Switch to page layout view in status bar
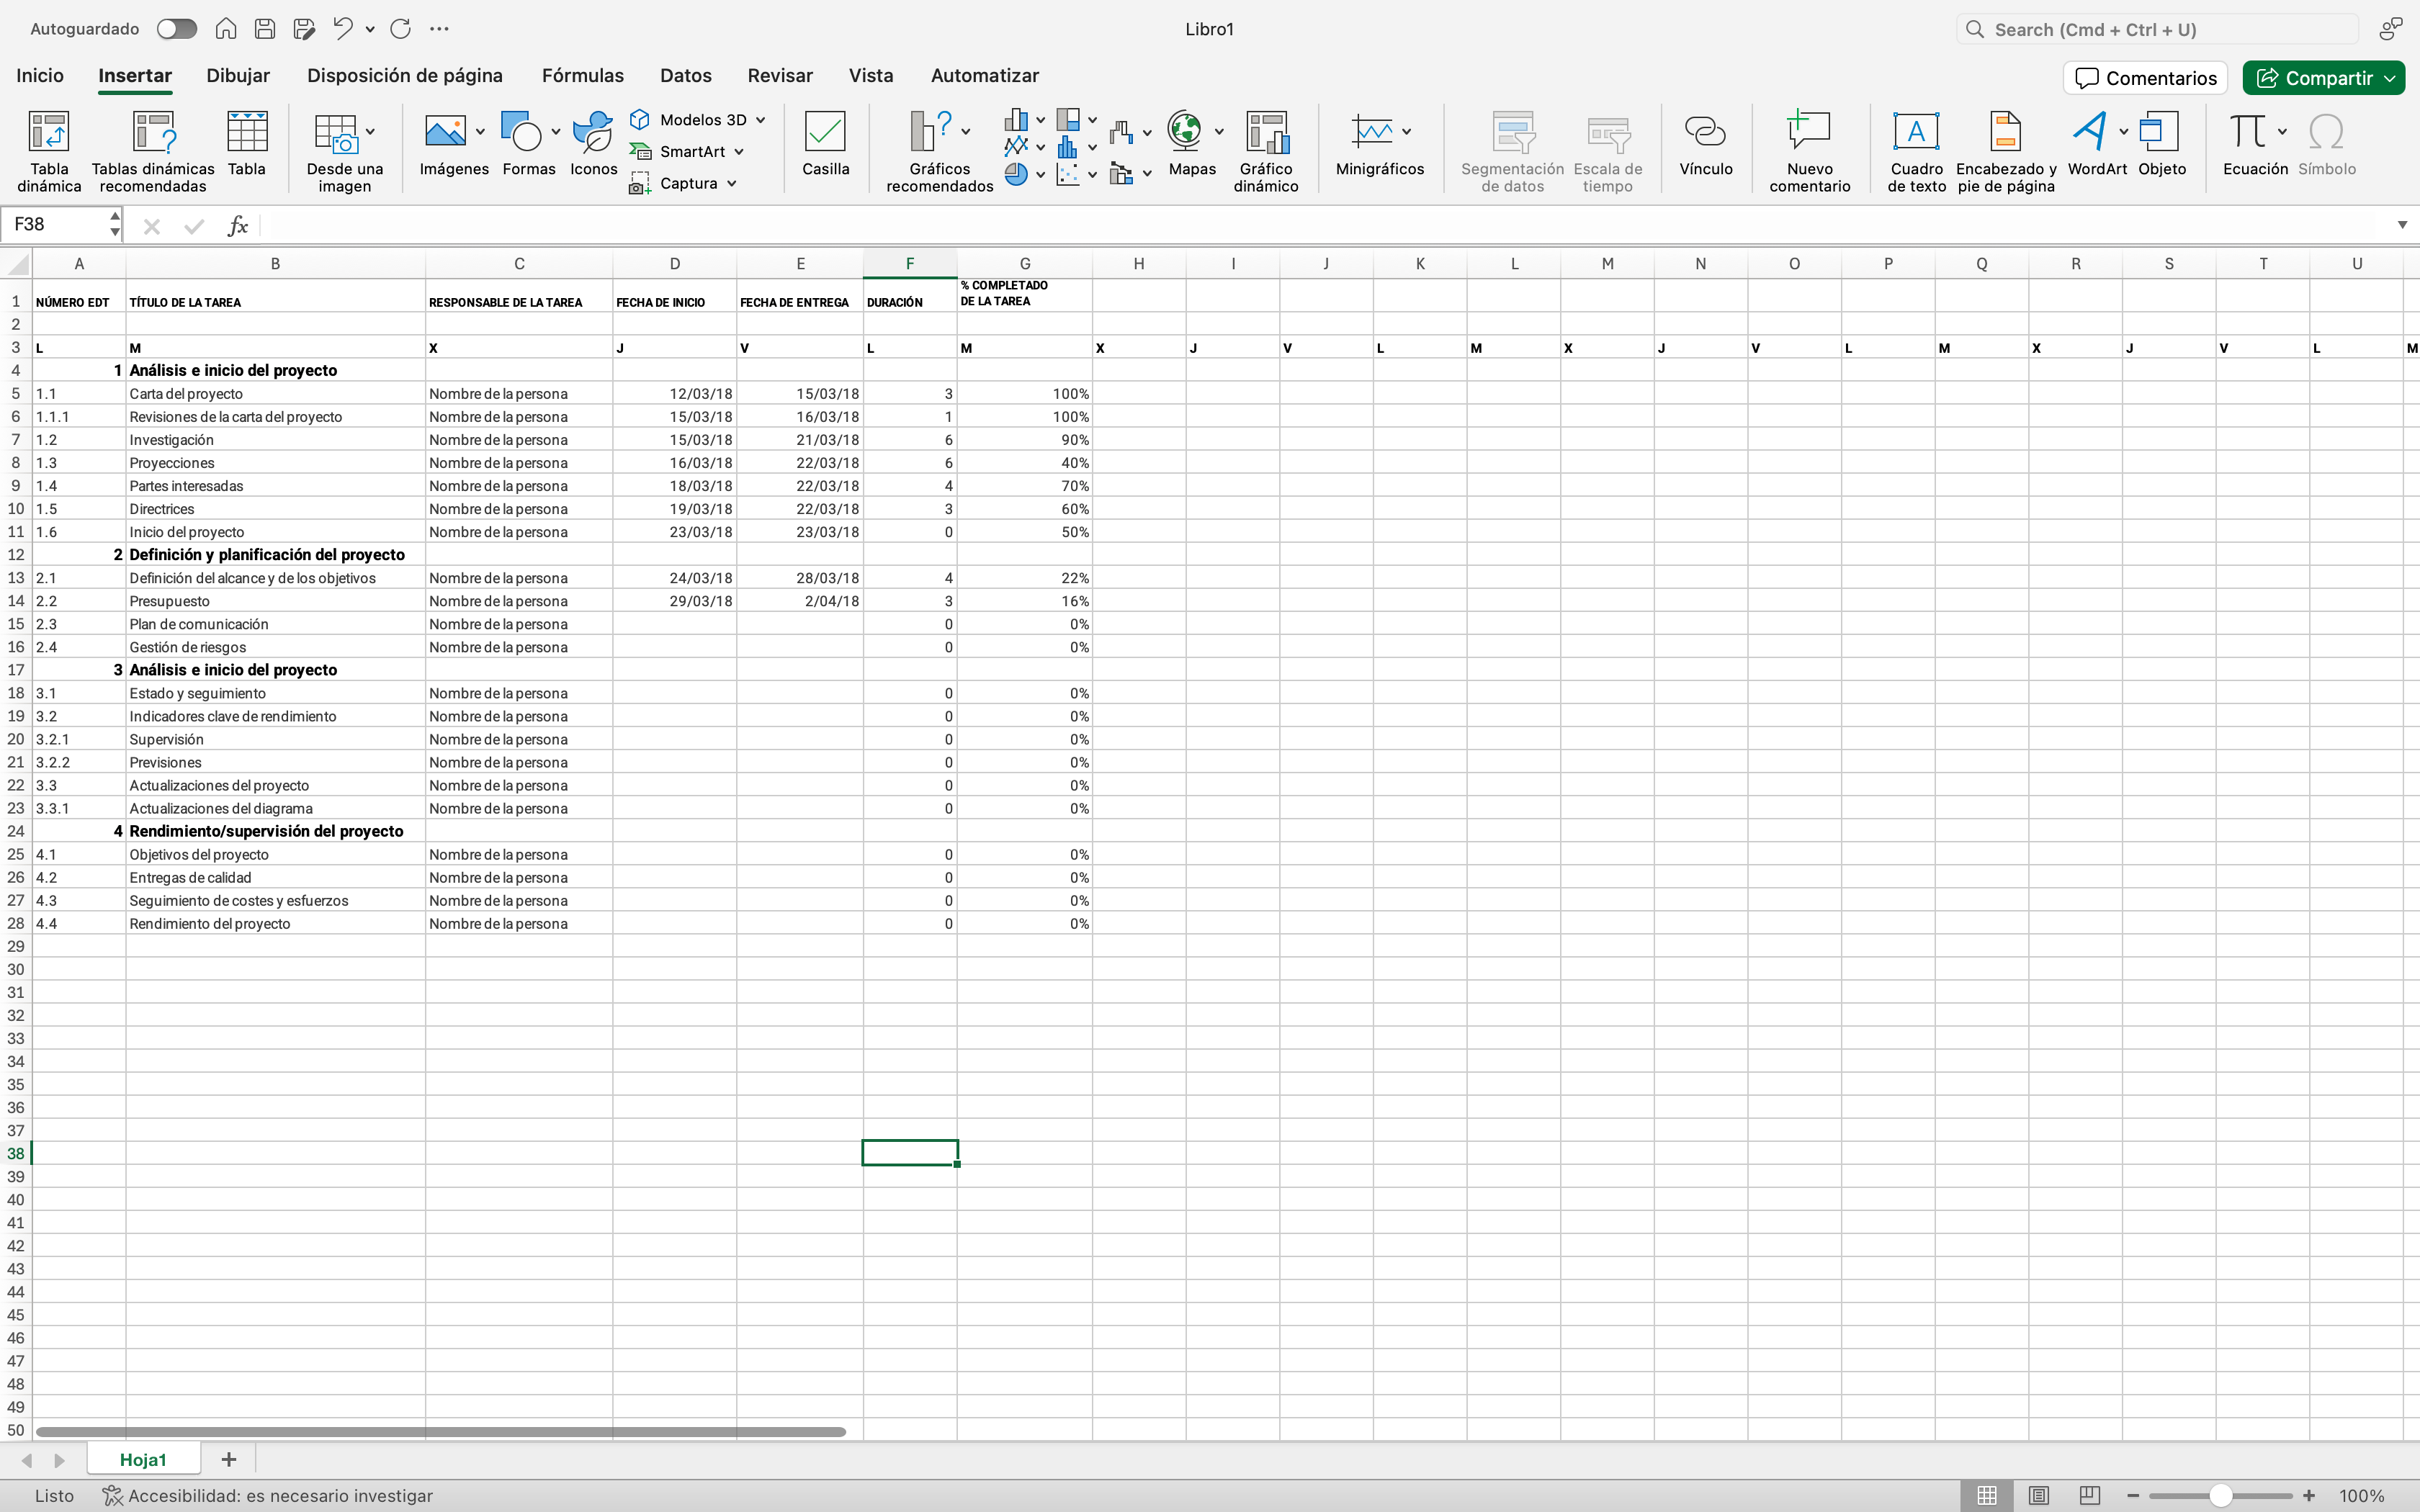 click(x=2038, y=1495)
